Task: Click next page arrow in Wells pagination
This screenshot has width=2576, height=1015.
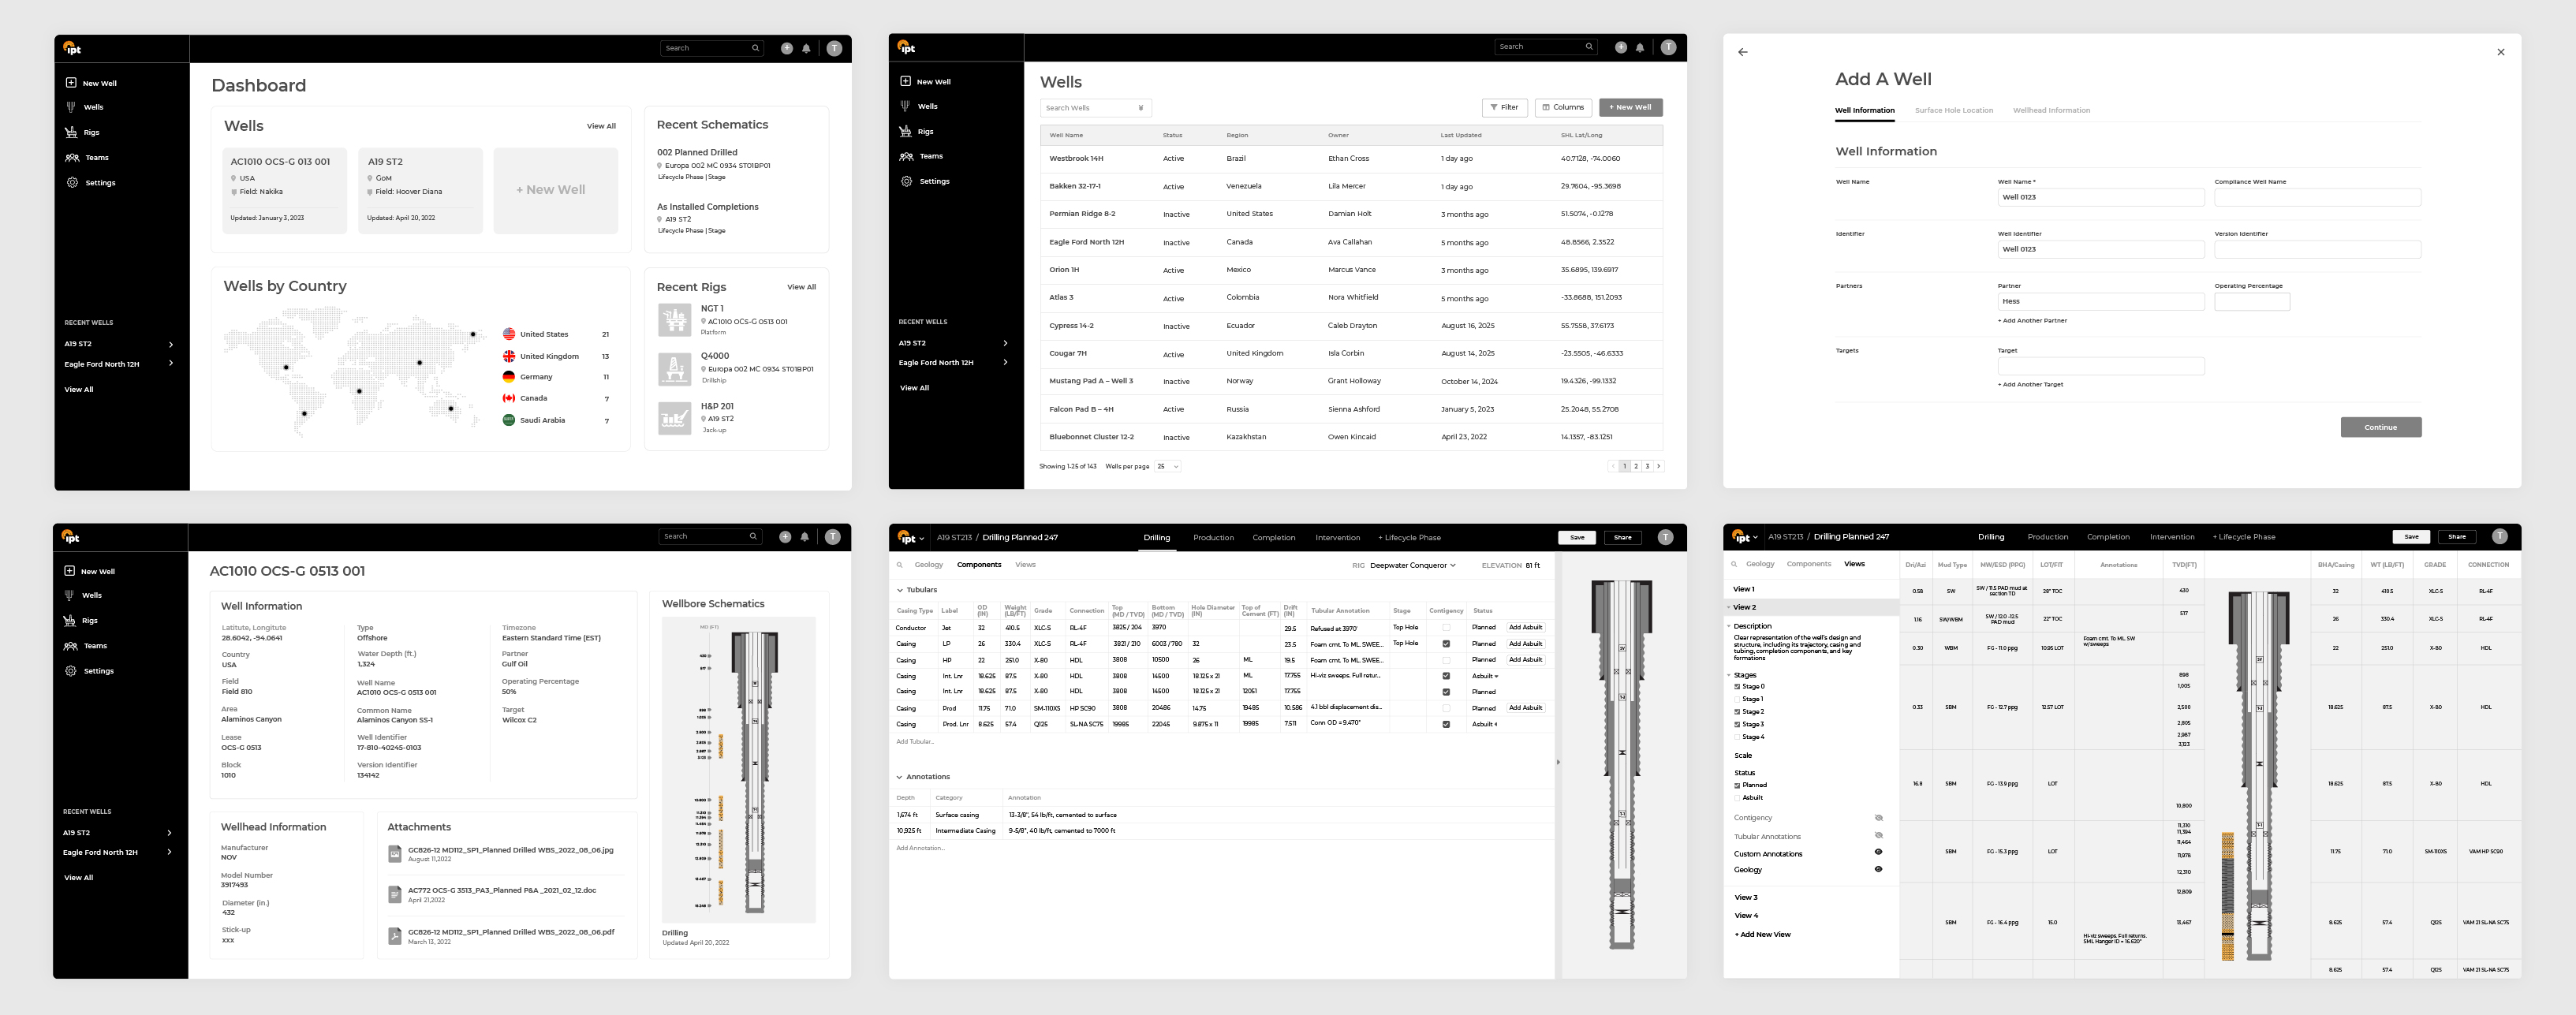Action: point(1658,466)
